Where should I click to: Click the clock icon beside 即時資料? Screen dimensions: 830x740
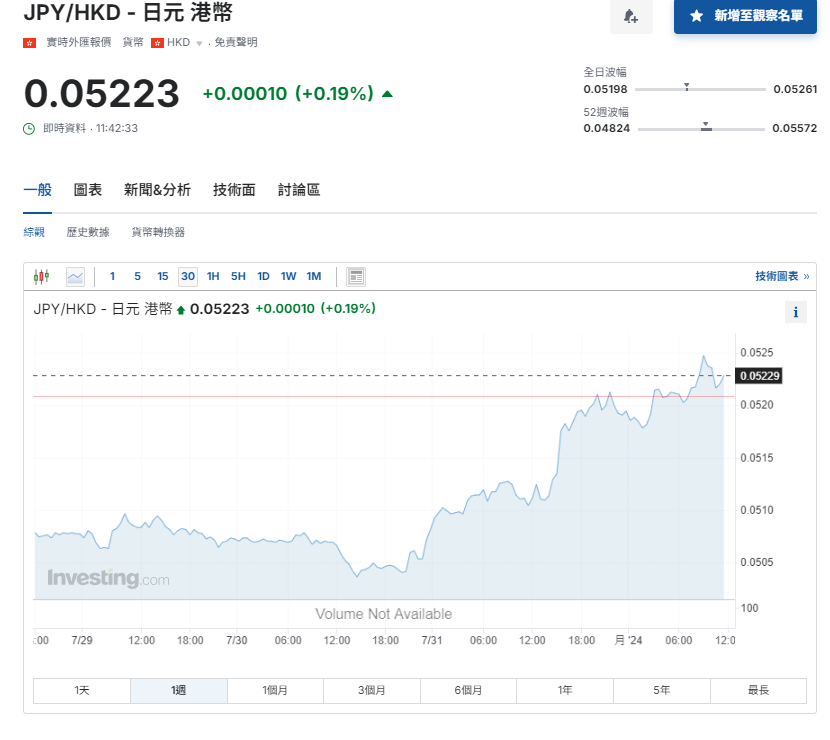coord(30,128)
